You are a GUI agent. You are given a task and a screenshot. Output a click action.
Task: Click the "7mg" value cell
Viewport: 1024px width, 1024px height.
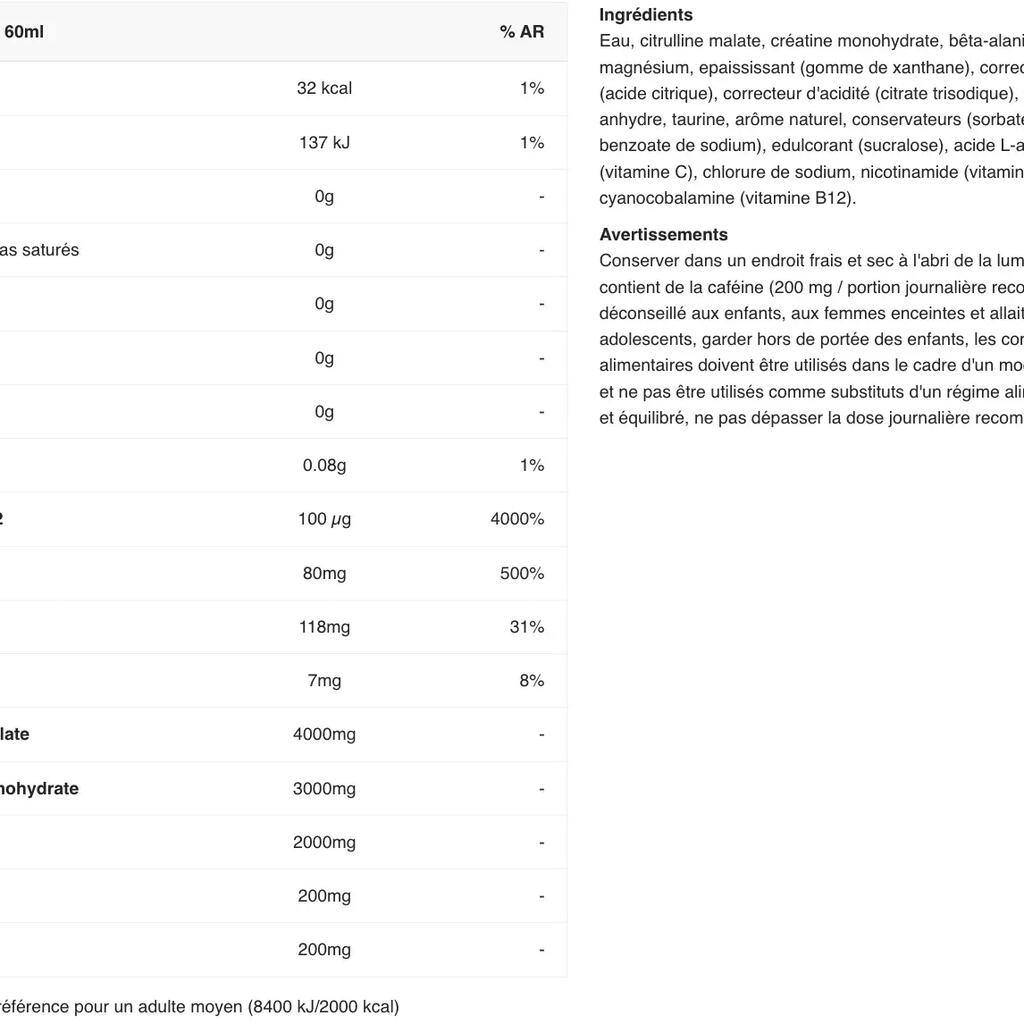(324, 681)
